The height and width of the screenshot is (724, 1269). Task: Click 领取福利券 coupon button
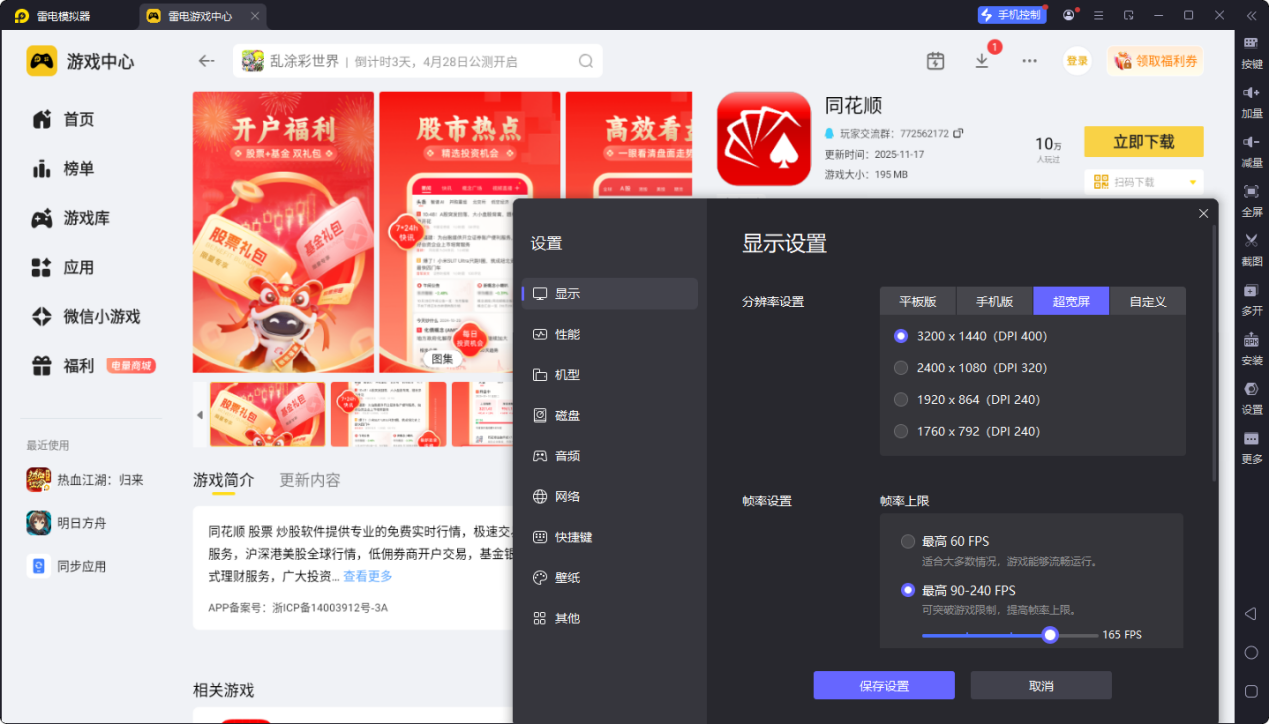coord(1155,61)
